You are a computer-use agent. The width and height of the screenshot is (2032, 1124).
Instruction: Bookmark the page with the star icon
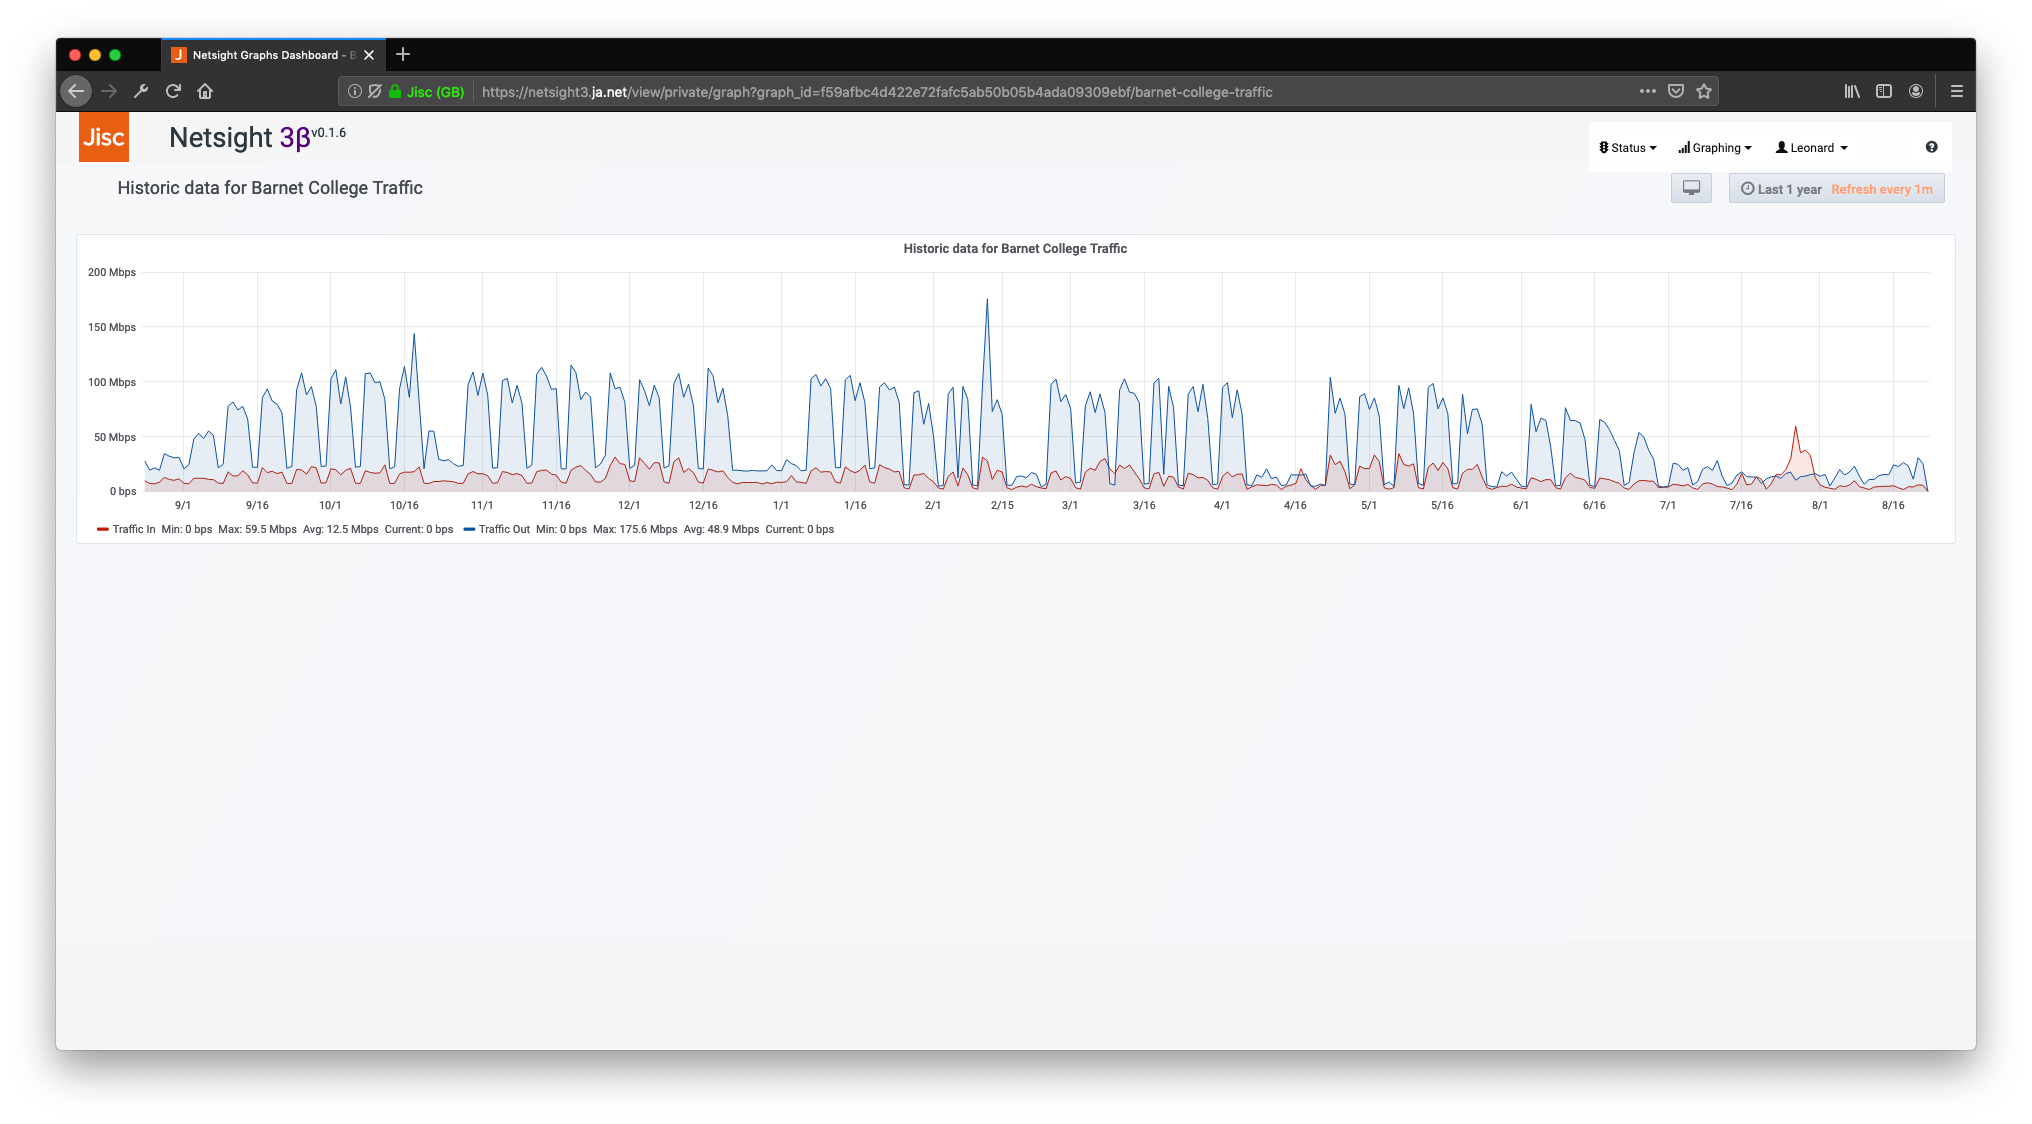pos(1704,91)
